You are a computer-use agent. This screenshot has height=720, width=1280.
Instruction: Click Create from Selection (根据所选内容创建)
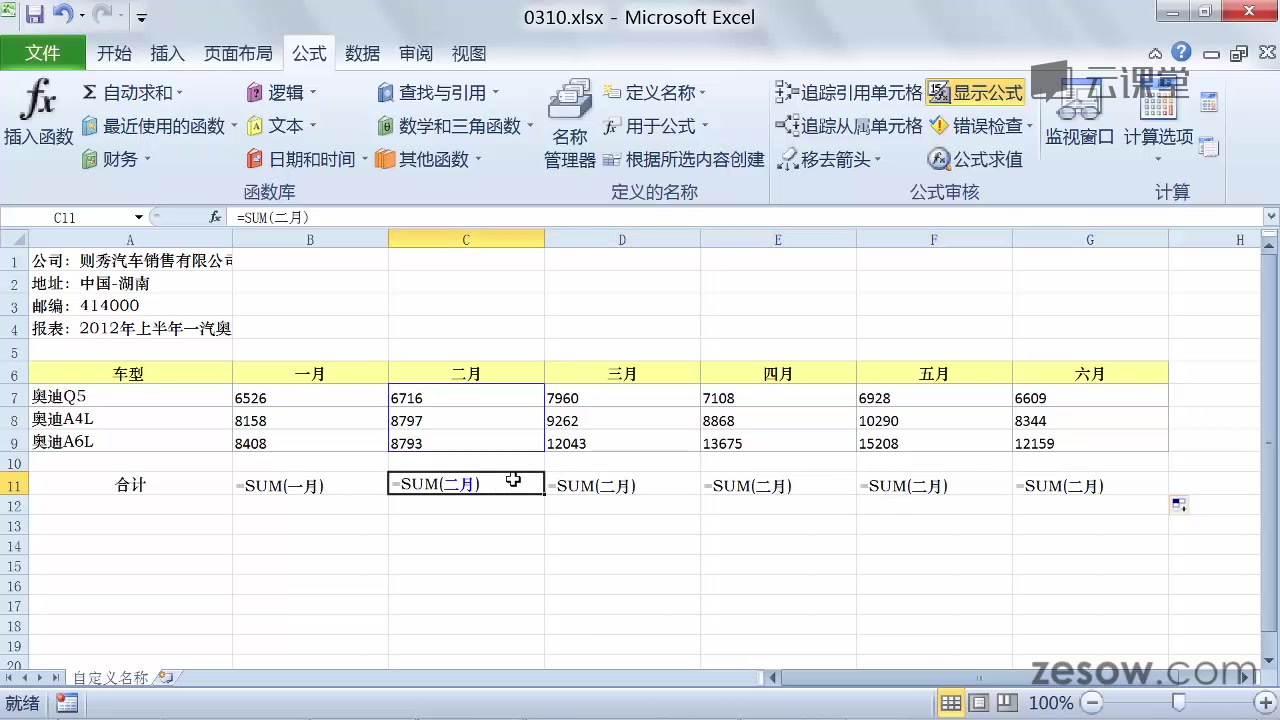683,159
